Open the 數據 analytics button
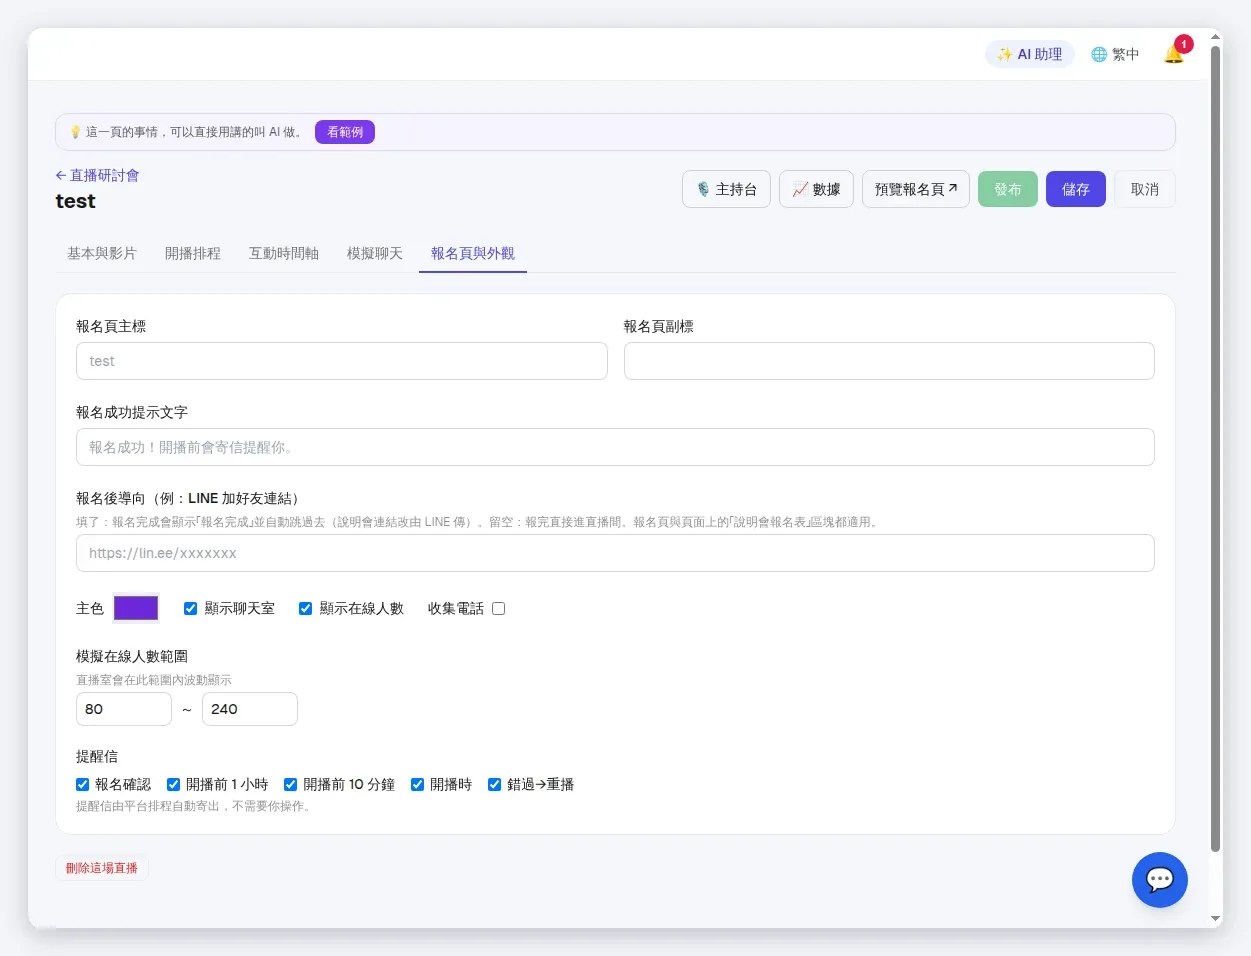Viewport: 1251px width, 956px height. (816, 189)
